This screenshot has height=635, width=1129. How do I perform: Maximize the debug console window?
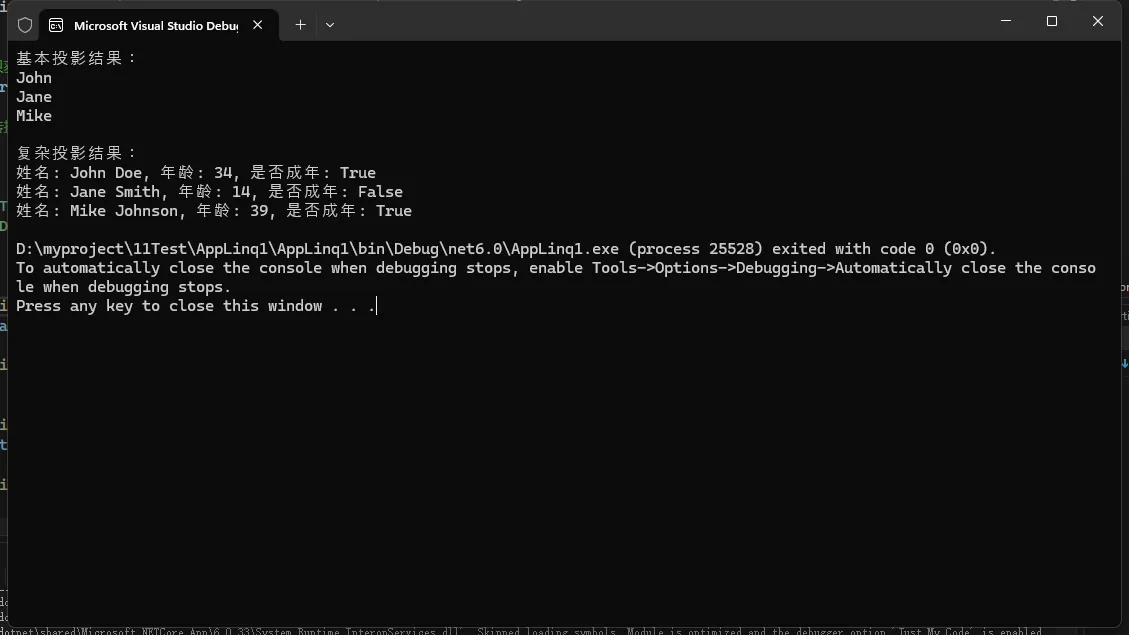(x=1052, y=21)
